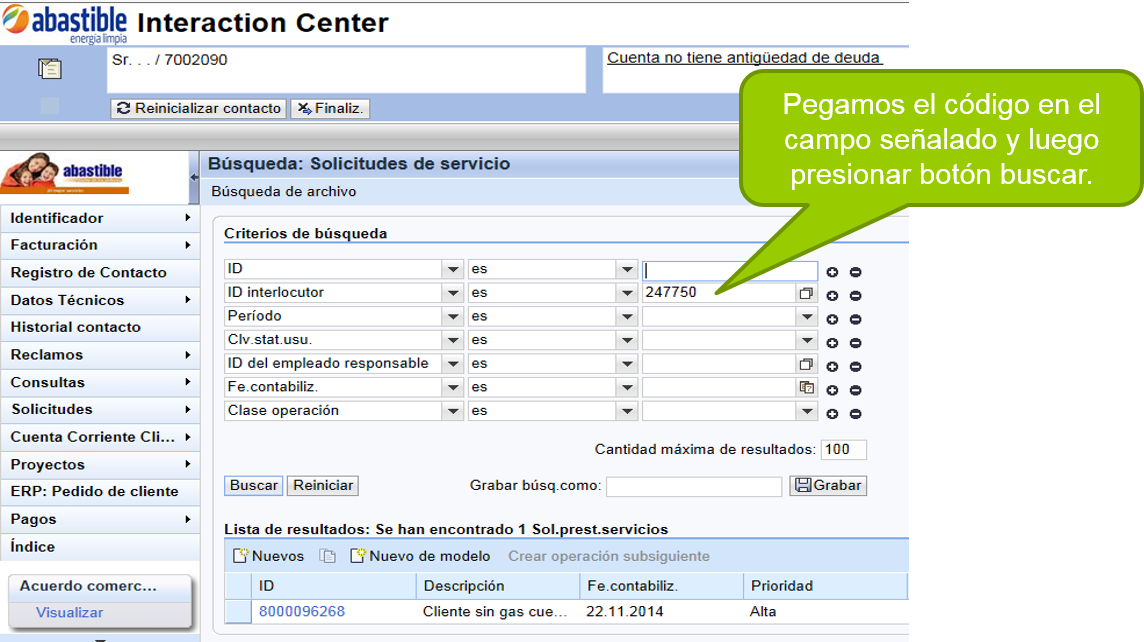Click the Reinicializar contacto button
The height and width of the screenshot is (642, 1144).
pyautogui.click(x=198, y=109)
